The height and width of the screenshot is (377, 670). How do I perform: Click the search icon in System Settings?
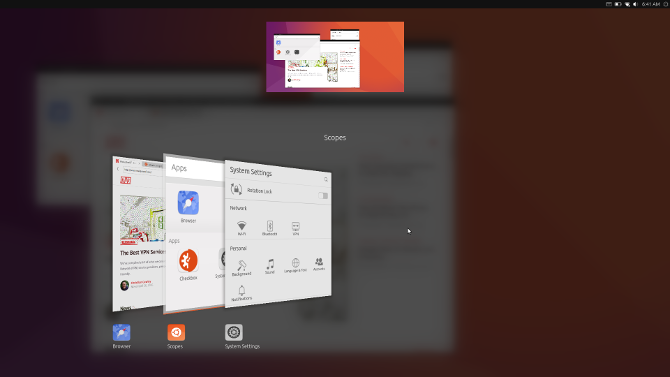[x=326, y=180]
